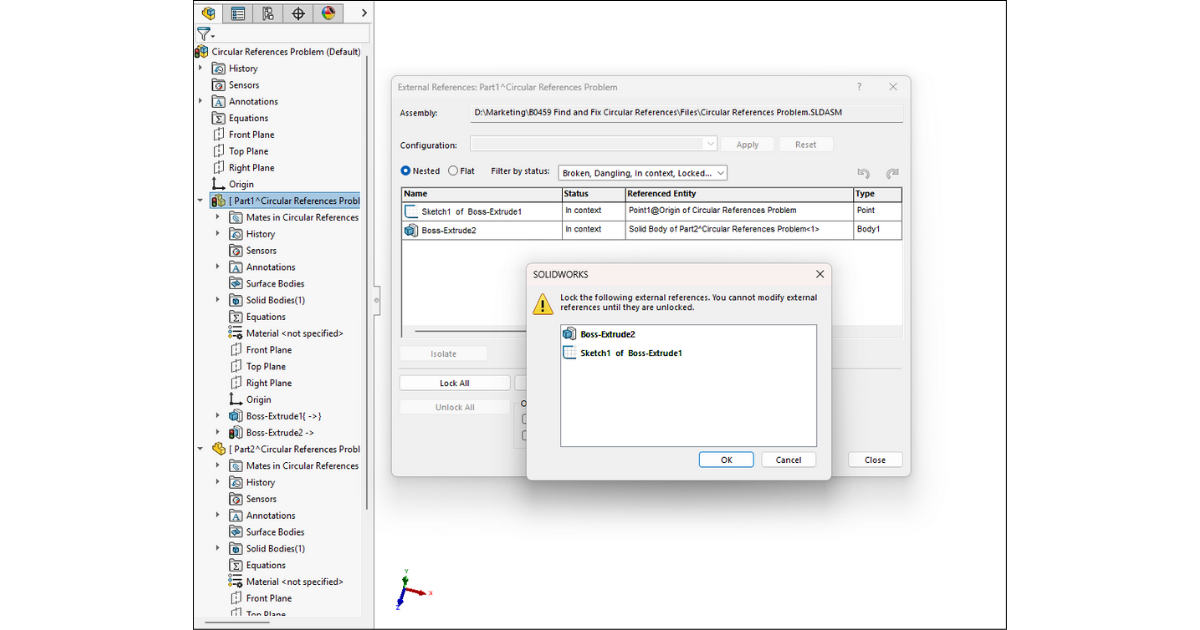The image size is (1200, 630).
Task: Switch to the PropertyManager tab
Action: pyautogui.click(x=238, y=13)
